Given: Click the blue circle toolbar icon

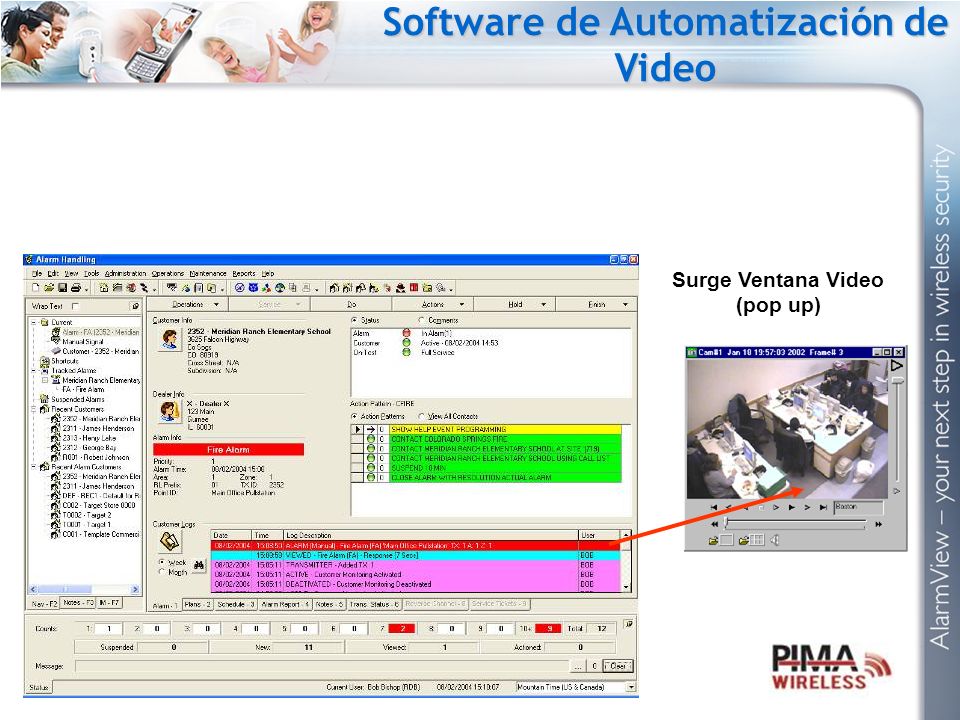Looking at the screenshot, I should (x=239, y=287).
